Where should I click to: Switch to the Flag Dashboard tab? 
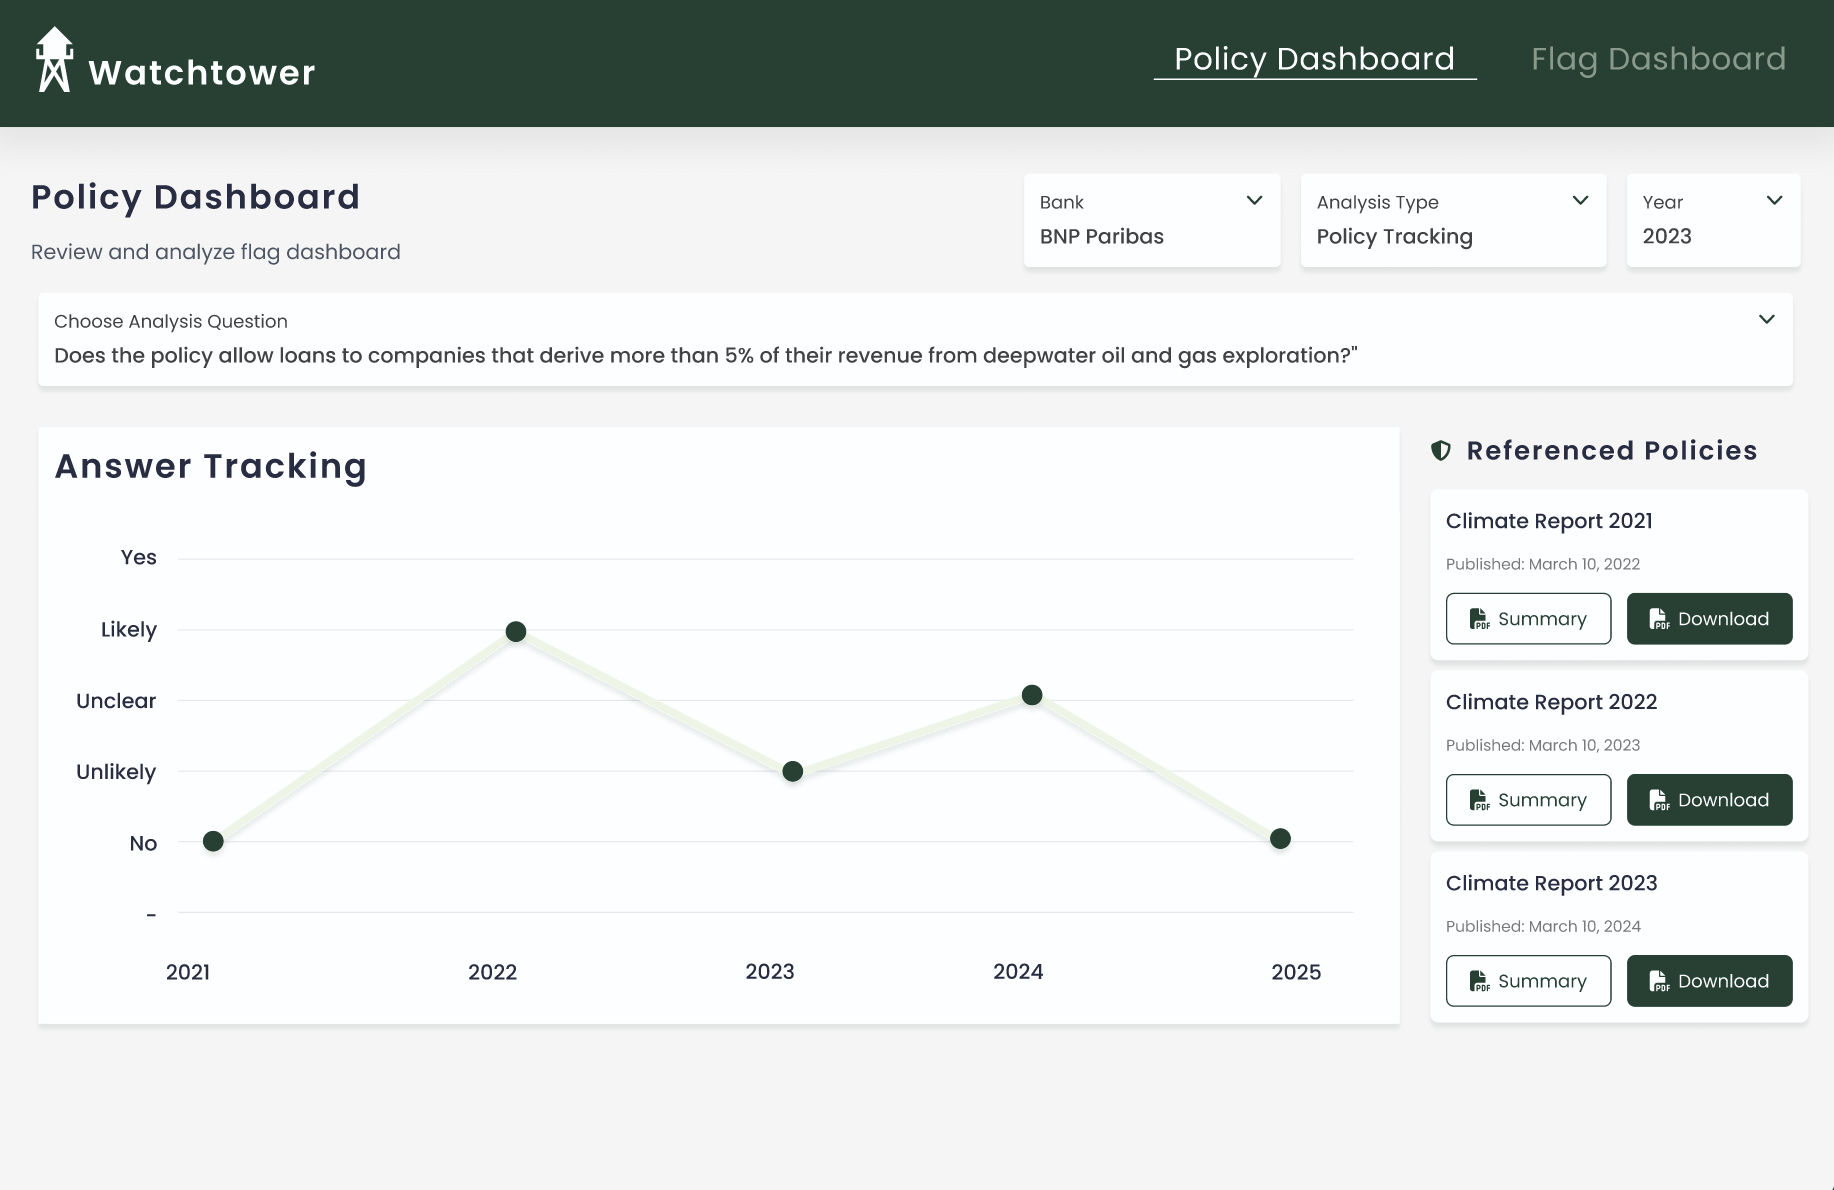pos(1658,59)
